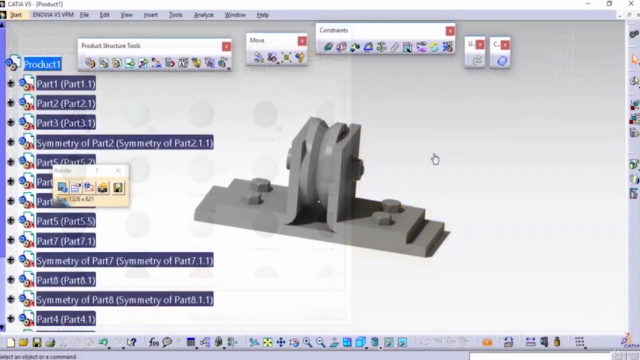The width and height of the screenshot is (640, 360).
Task: Close the Move toolbar
Action: [302, 41]
